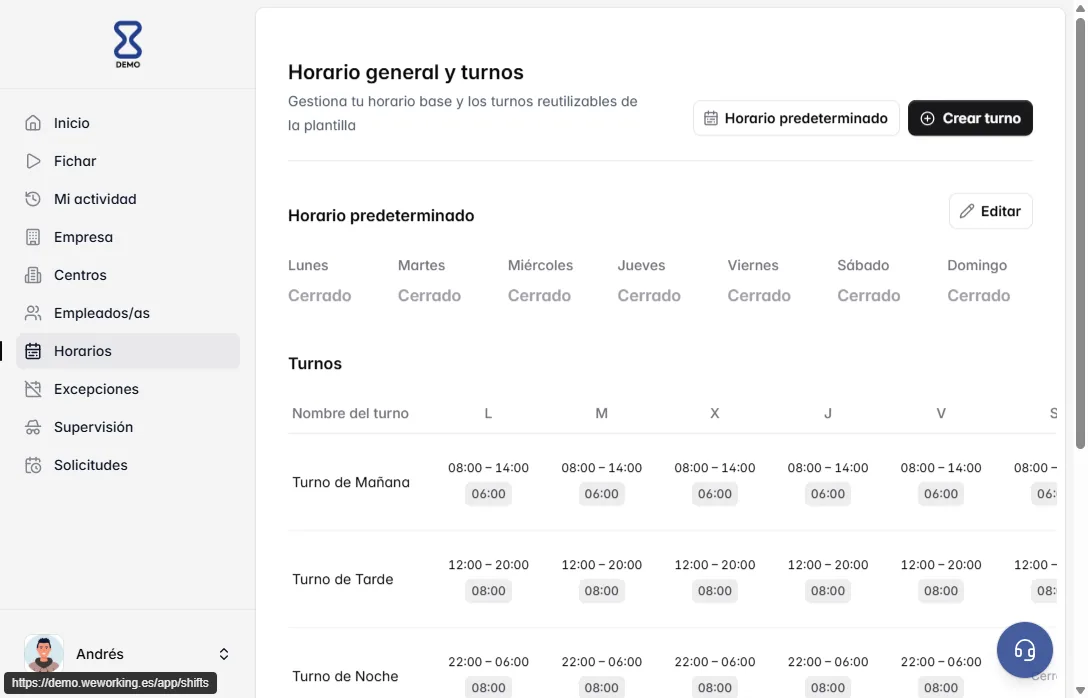Viewport: 1088px width, 698px height.
Task: Click Sábado Cerrado in default schedule
Action: (869, 296)
